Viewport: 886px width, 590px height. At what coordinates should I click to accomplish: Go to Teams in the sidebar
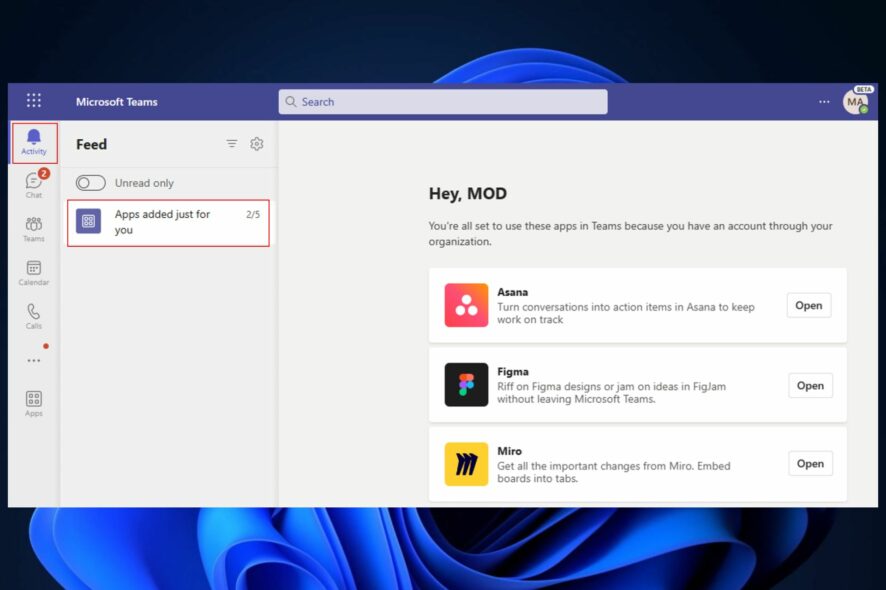tap(34, 229)
